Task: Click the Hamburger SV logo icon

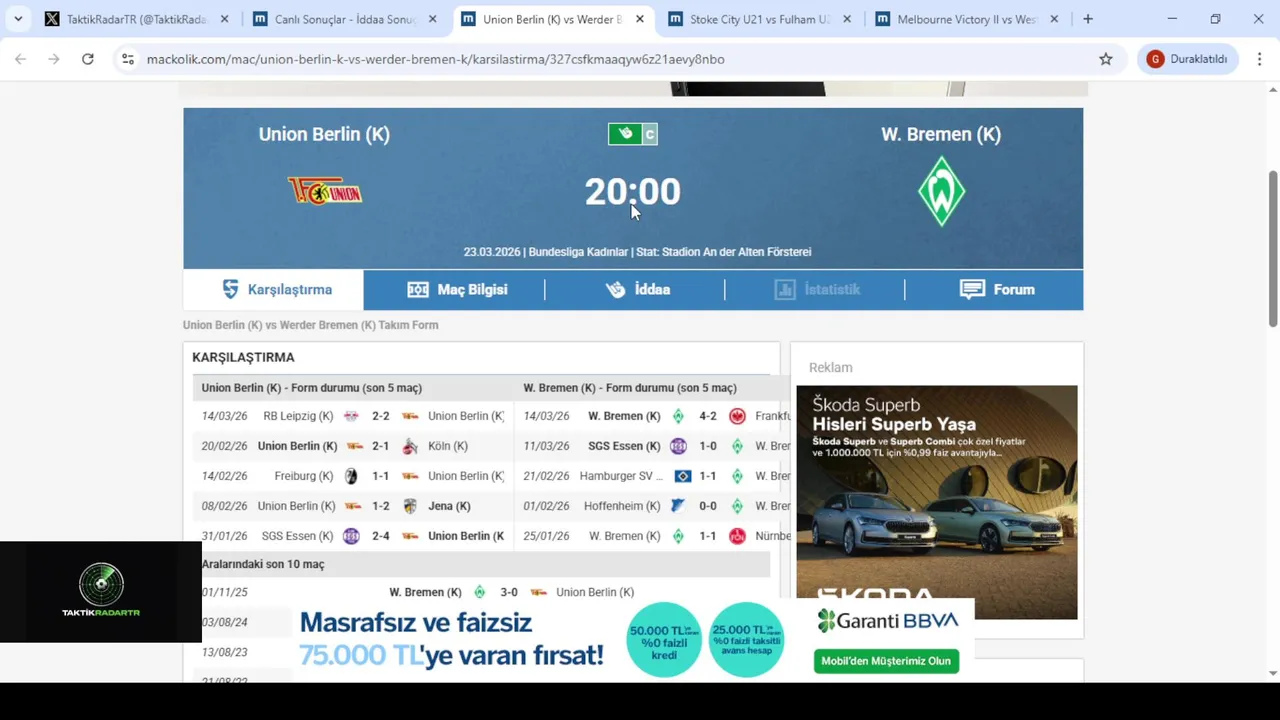Action: point(683,476)
